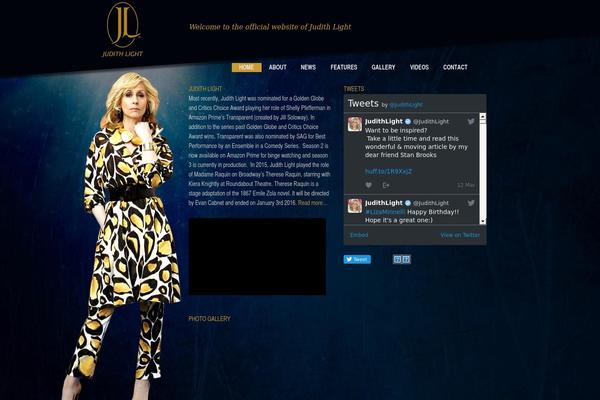This screenshot has height=400, width=600.
Task: Click share icon on the 'Want to be inspired?' tweet
Action: (386, 185)
